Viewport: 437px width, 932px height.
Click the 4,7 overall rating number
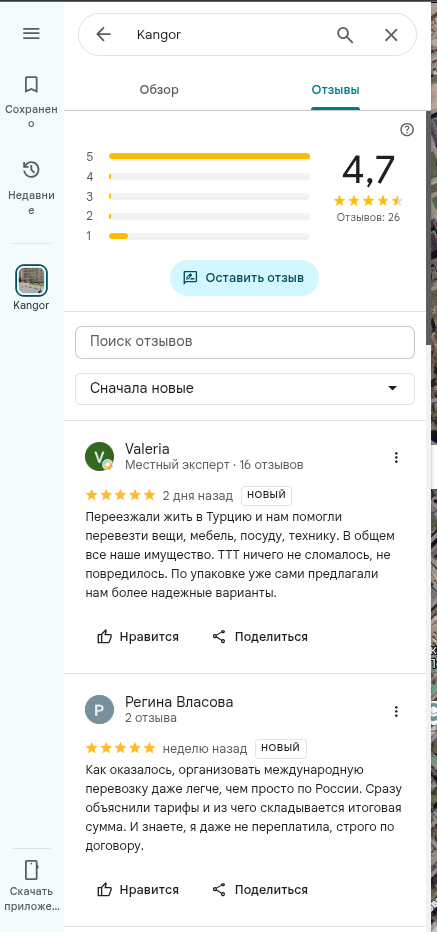368,169
